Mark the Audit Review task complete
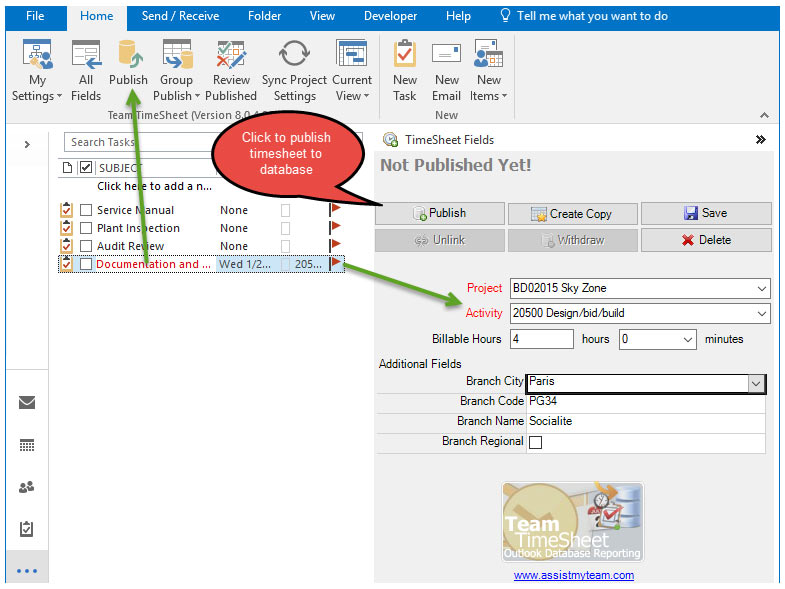 click(x=86, y=246)
